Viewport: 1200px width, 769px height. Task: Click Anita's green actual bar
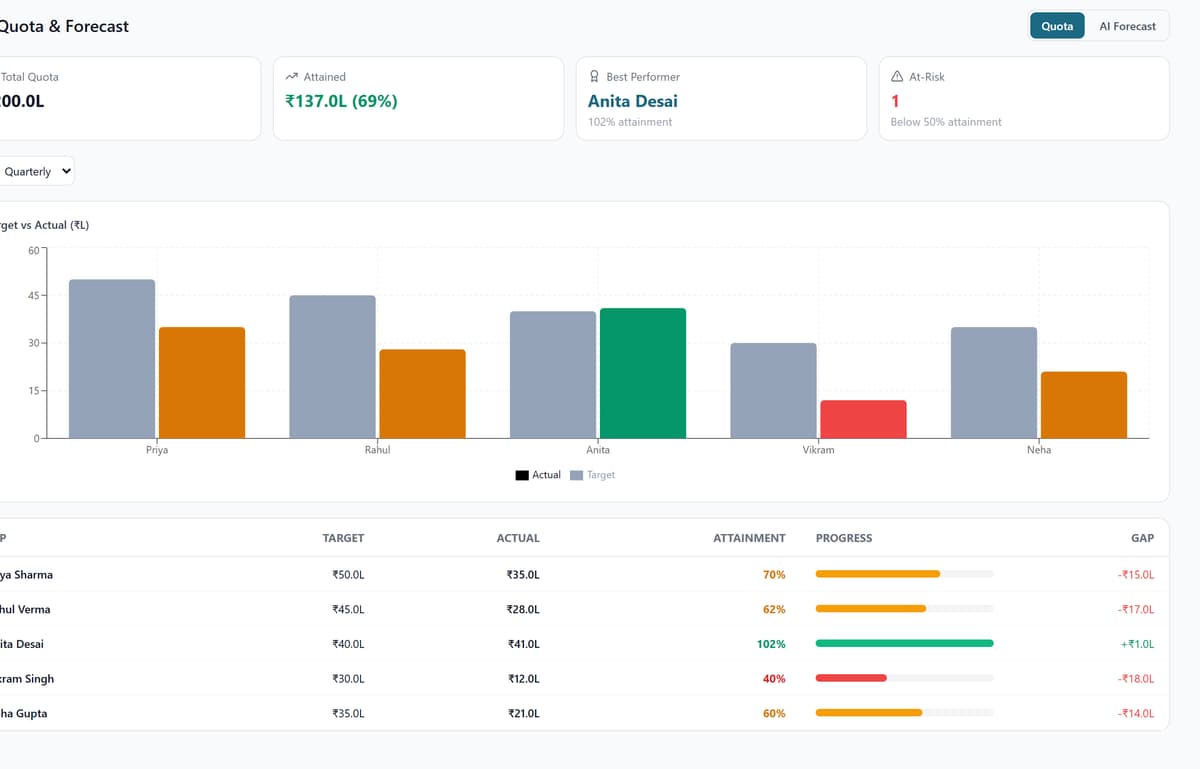click(643, 373)
